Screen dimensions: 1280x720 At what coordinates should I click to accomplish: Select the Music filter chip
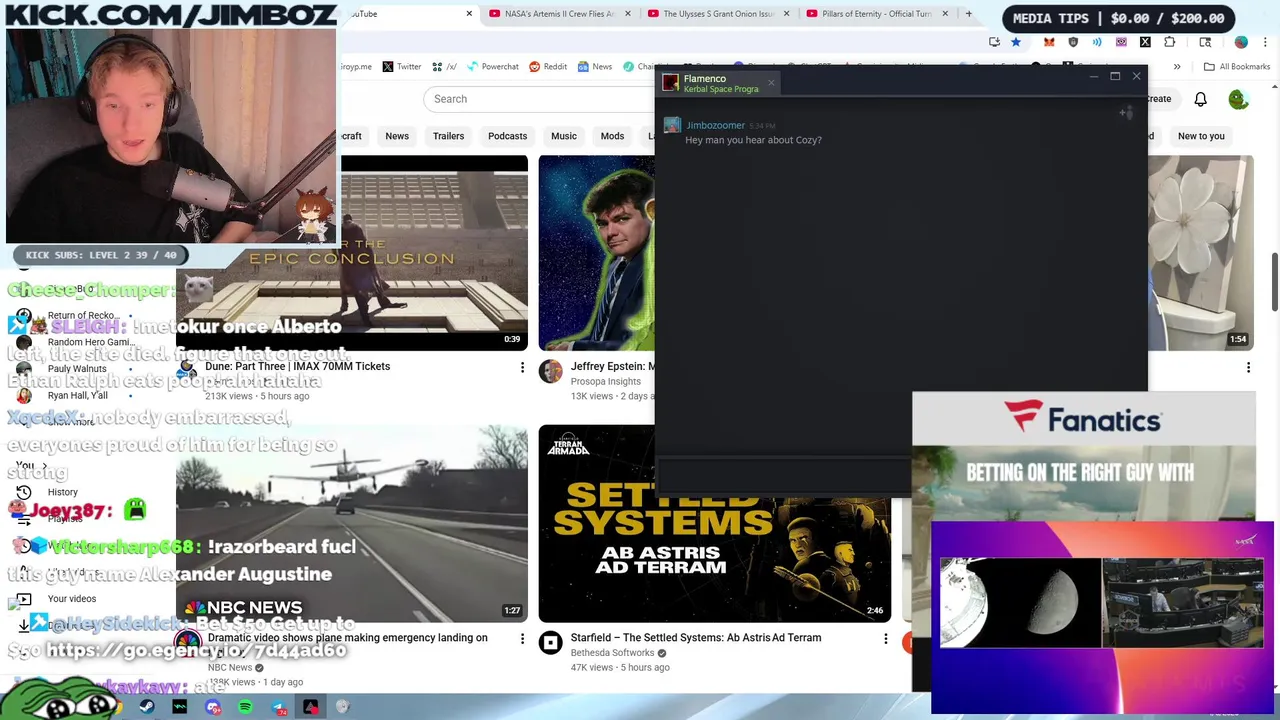click(564, 136)
